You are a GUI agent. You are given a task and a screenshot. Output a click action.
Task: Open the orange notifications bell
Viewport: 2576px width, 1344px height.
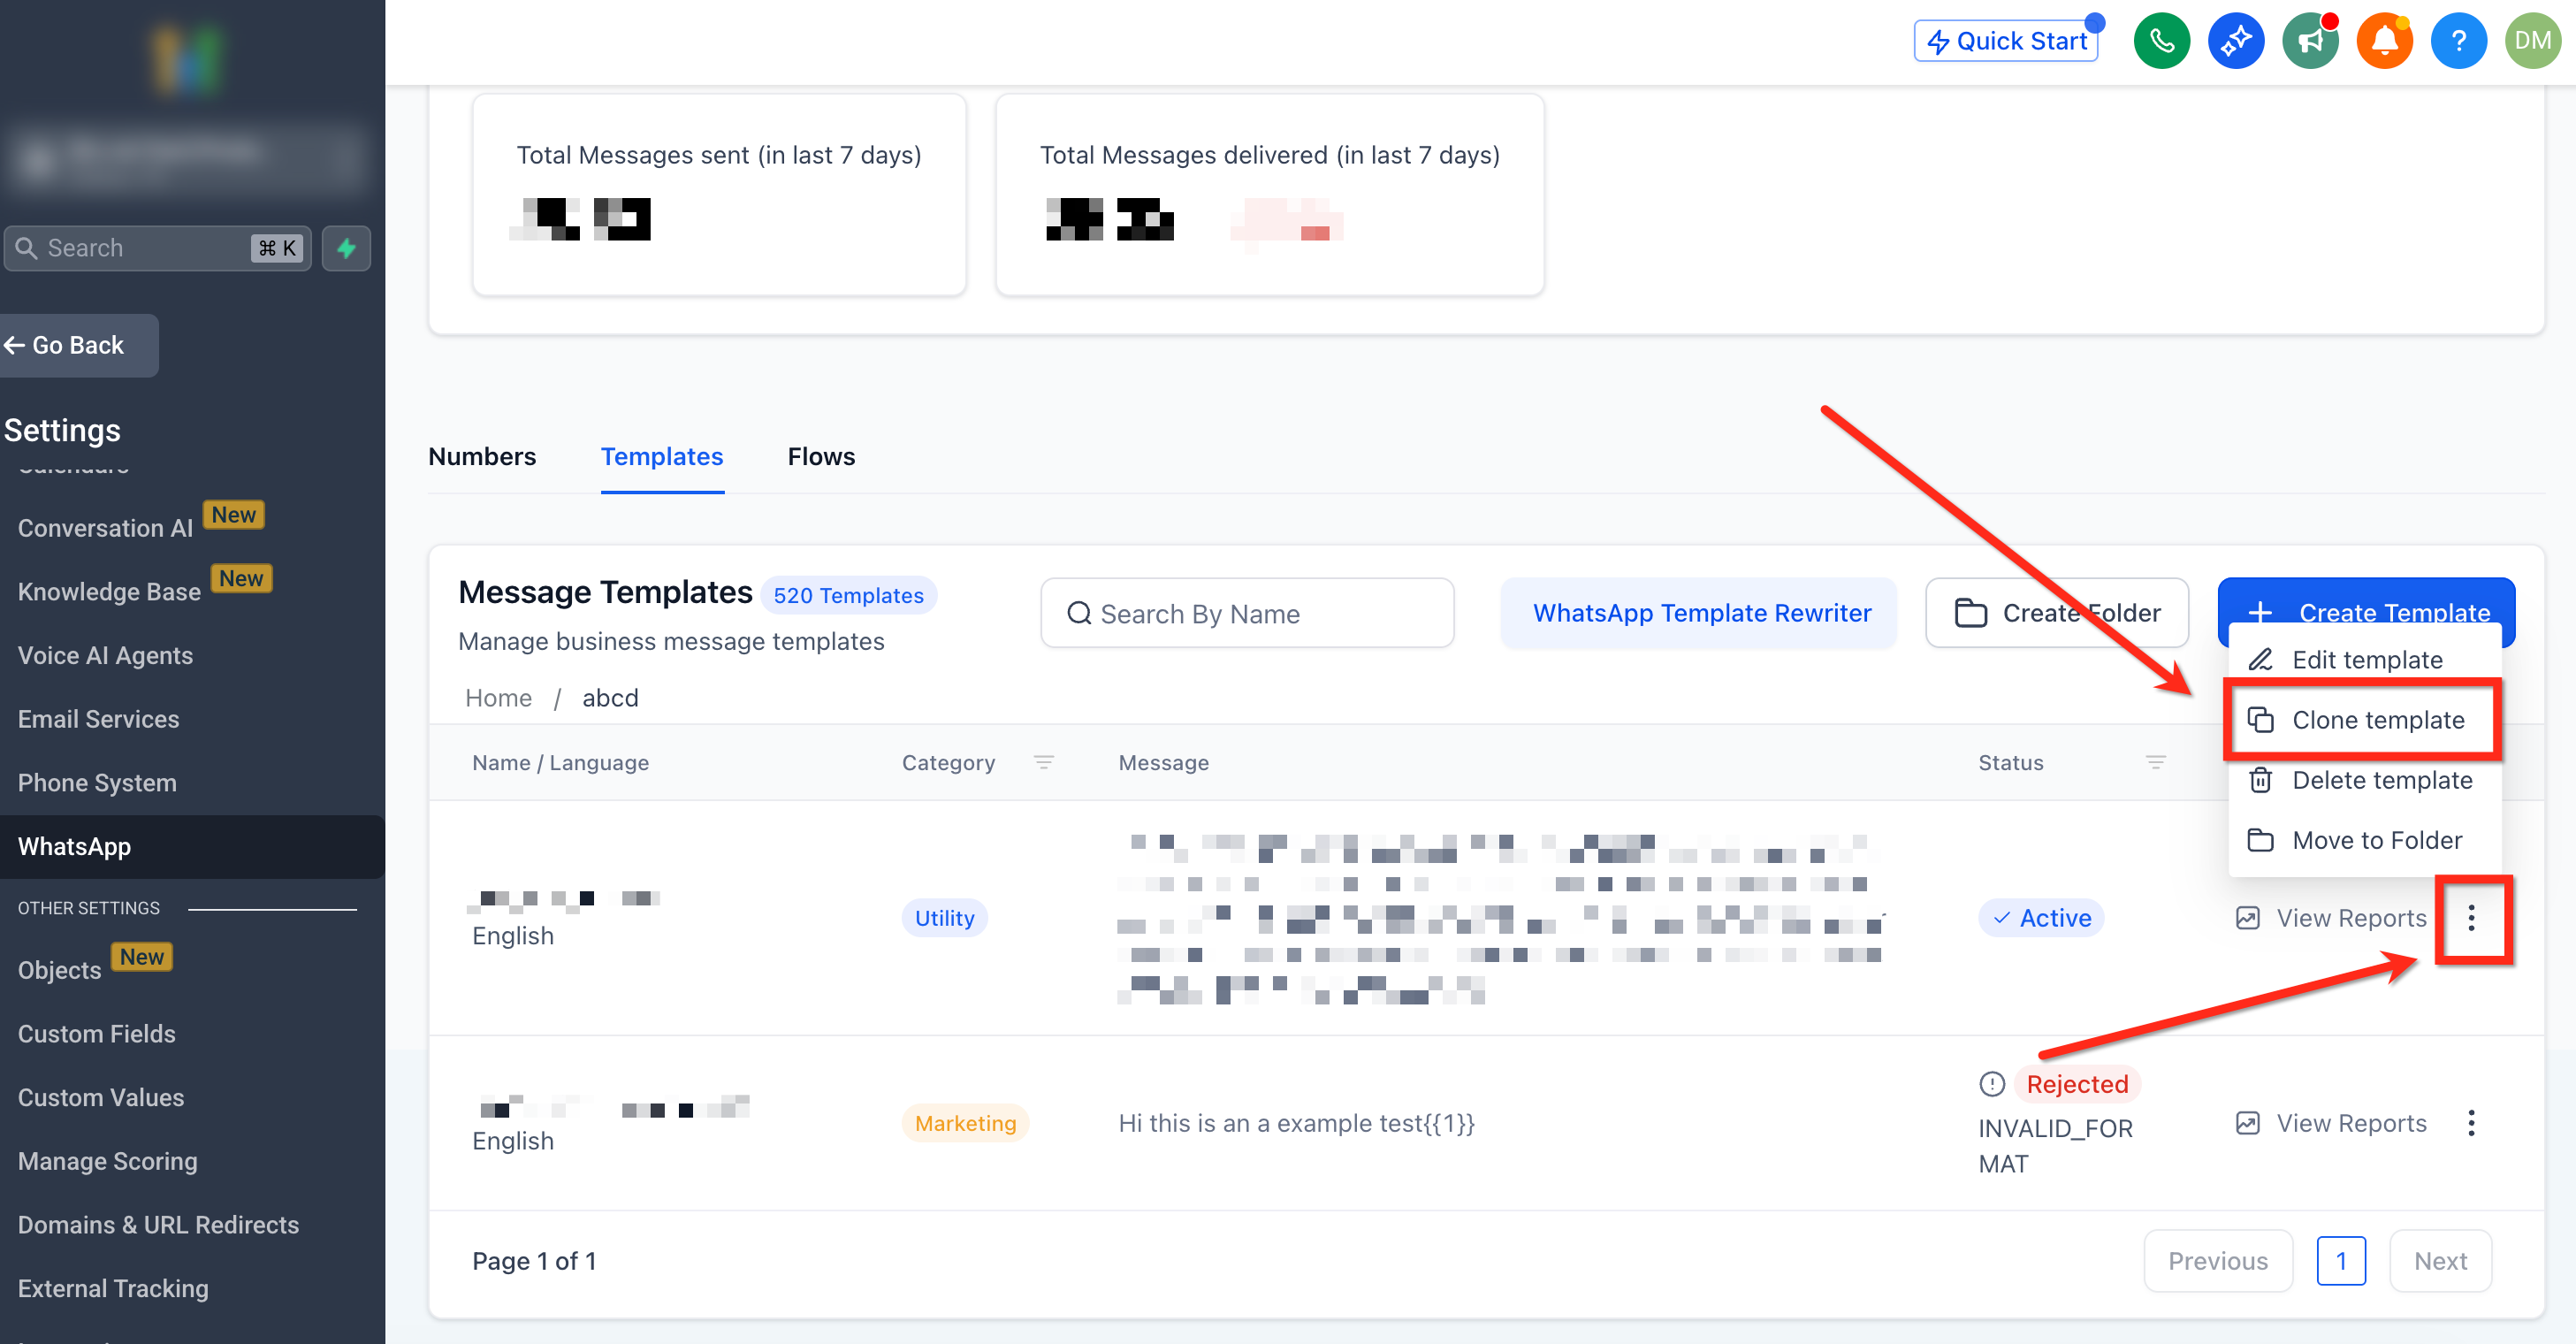tap(2384, 41)
